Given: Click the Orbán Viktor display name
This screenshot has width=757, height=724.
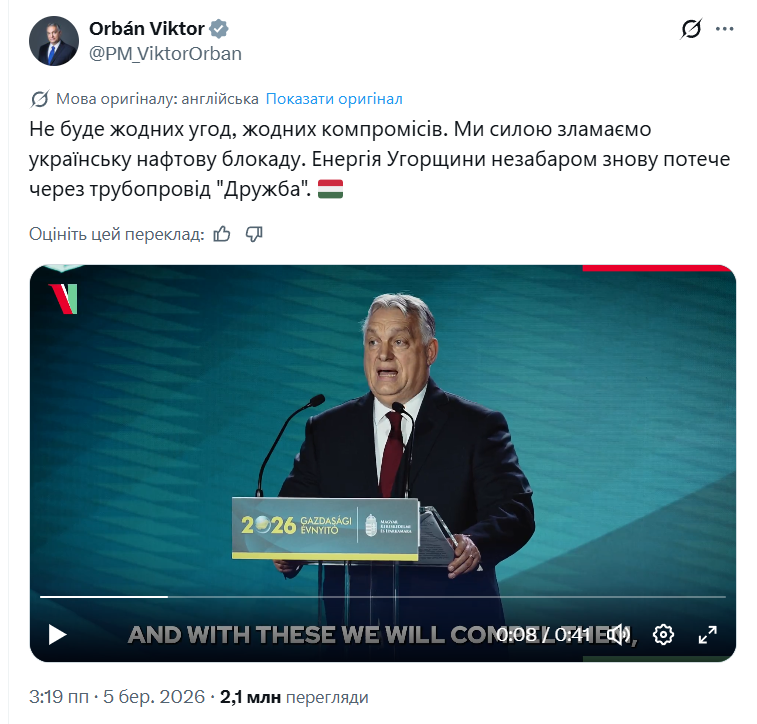Looking at the screenshot, I should point(147,29).
